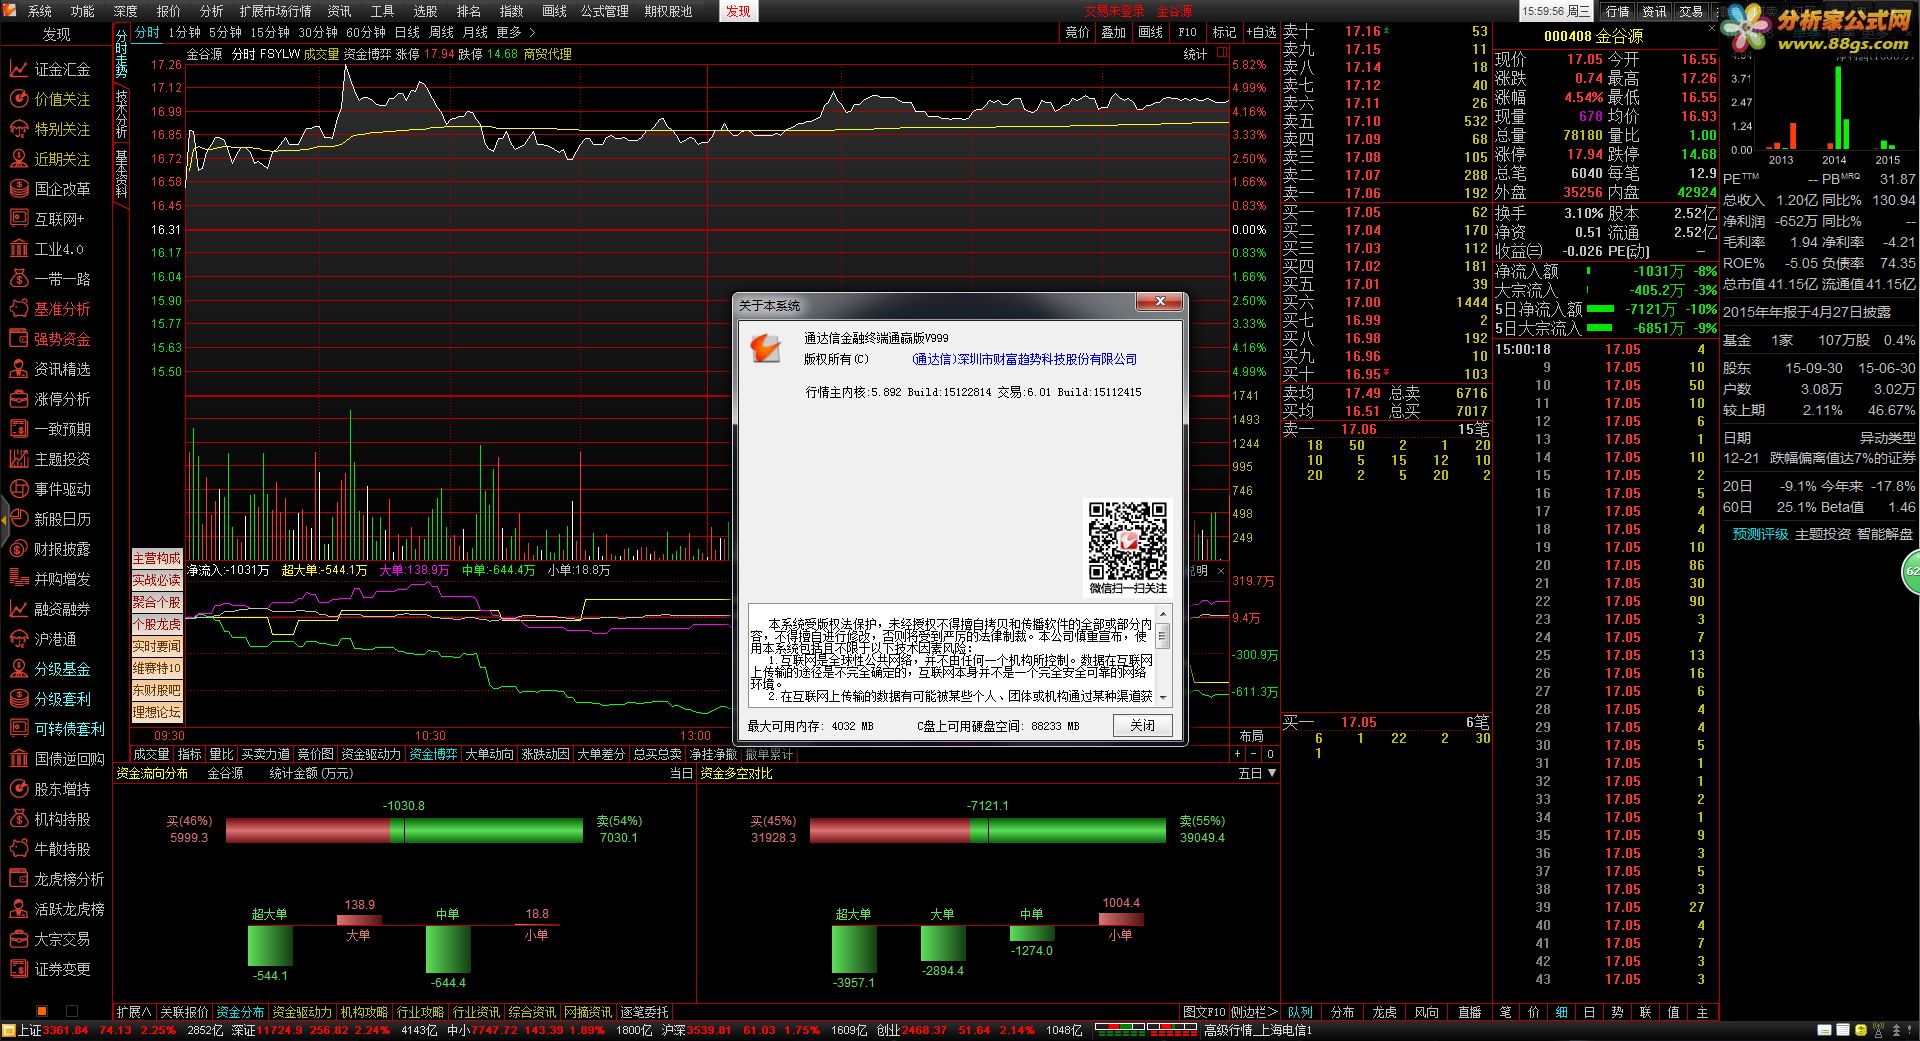Toggle the empty square at sidebar bottom
Image resolution: width=1920 pixels, height=1041 pixels.
pyautogui.click(x=72, y=1011)
